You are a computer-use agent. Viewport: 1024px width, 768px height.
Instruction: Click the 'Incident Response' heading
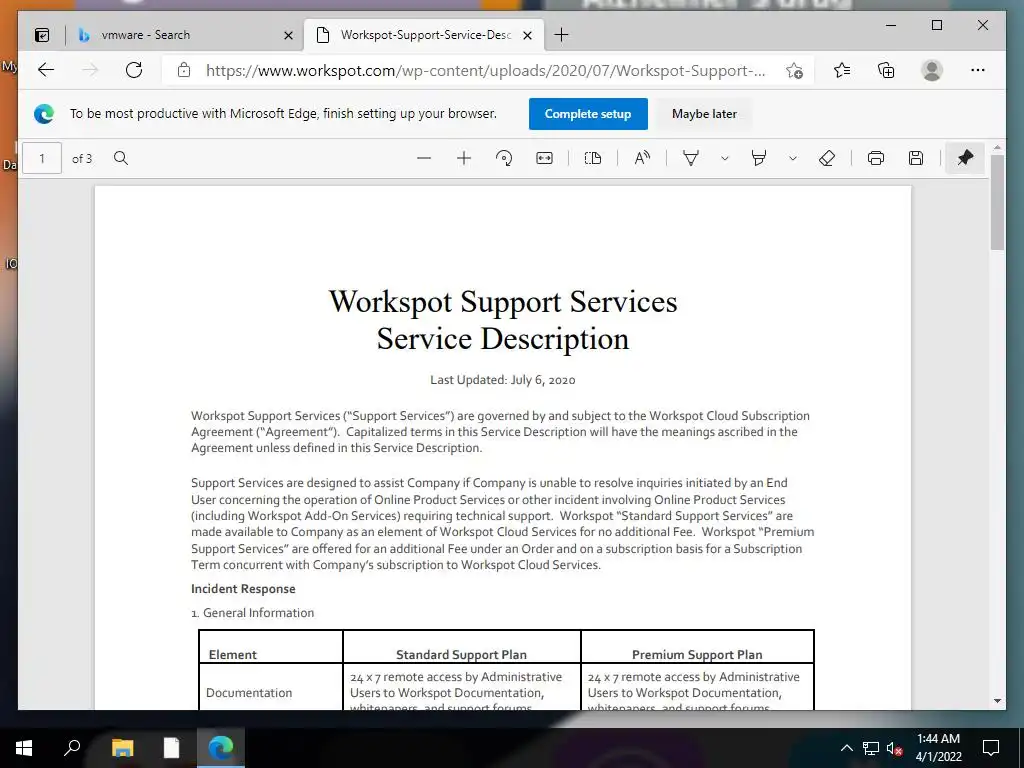click(x=243, y=589)
